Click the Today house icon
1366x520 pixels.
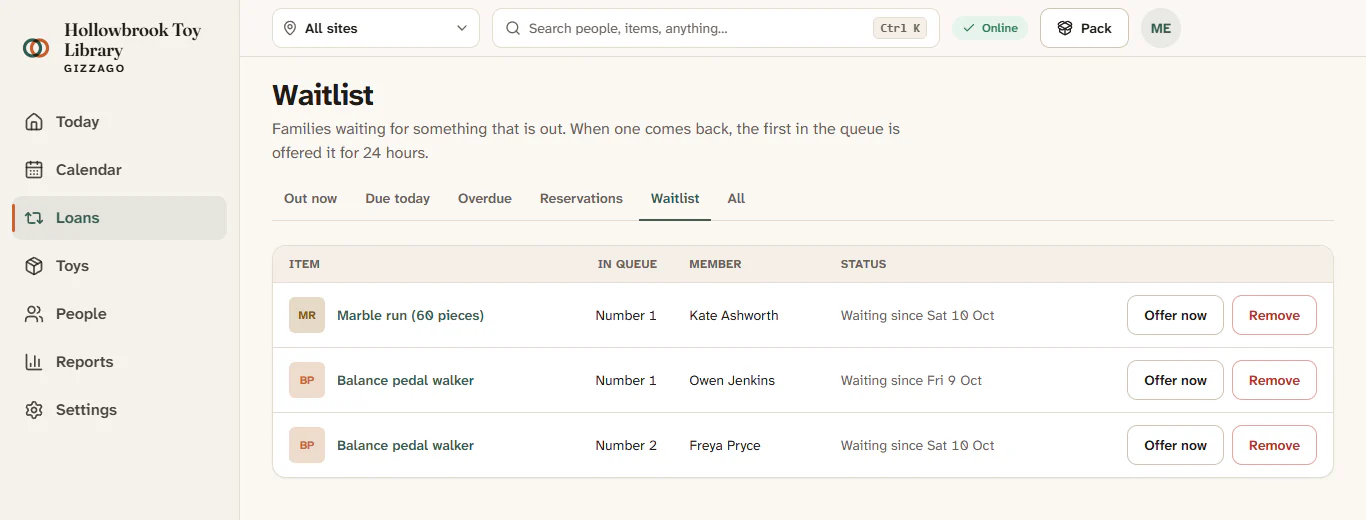click(34, 122)
